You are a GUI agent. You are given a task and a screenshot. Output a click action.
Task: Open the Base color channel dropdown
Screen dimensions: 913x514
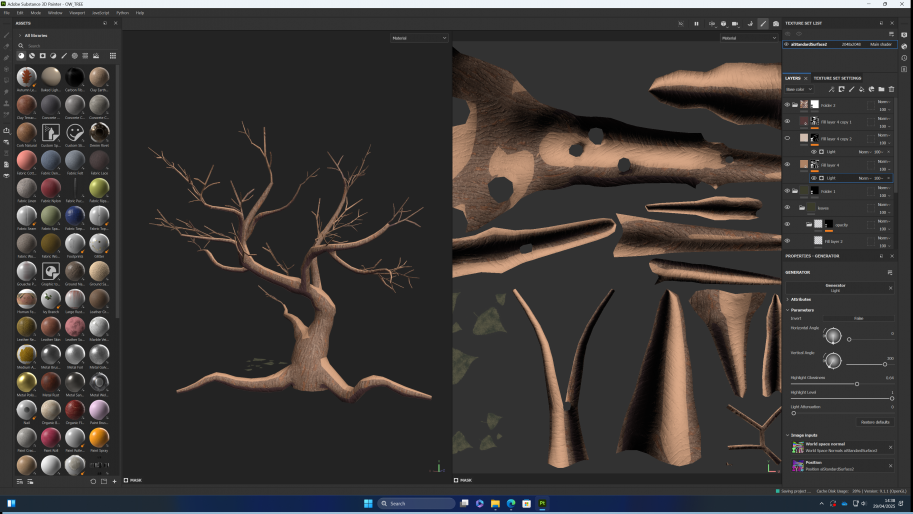point(799,89)
